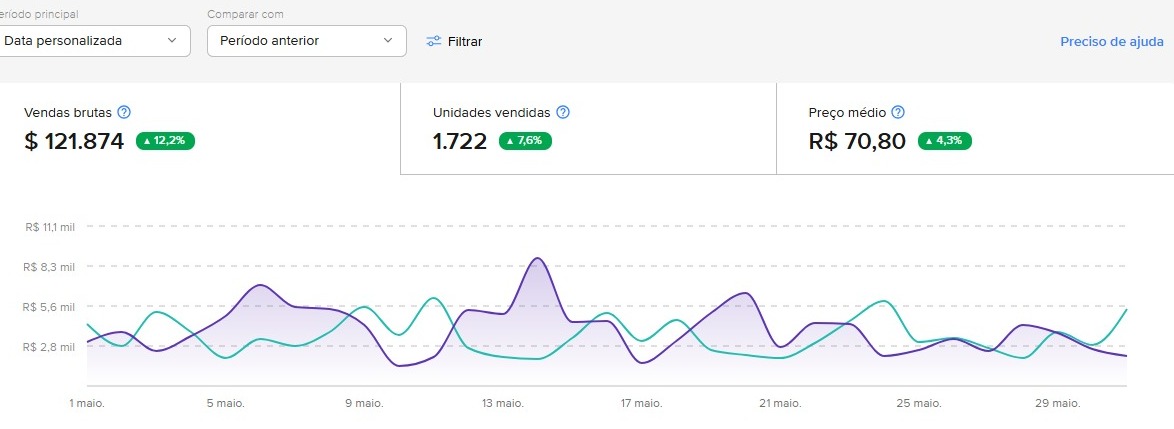Click the R$ 8,3 mil y-axis label

[51, 267]
